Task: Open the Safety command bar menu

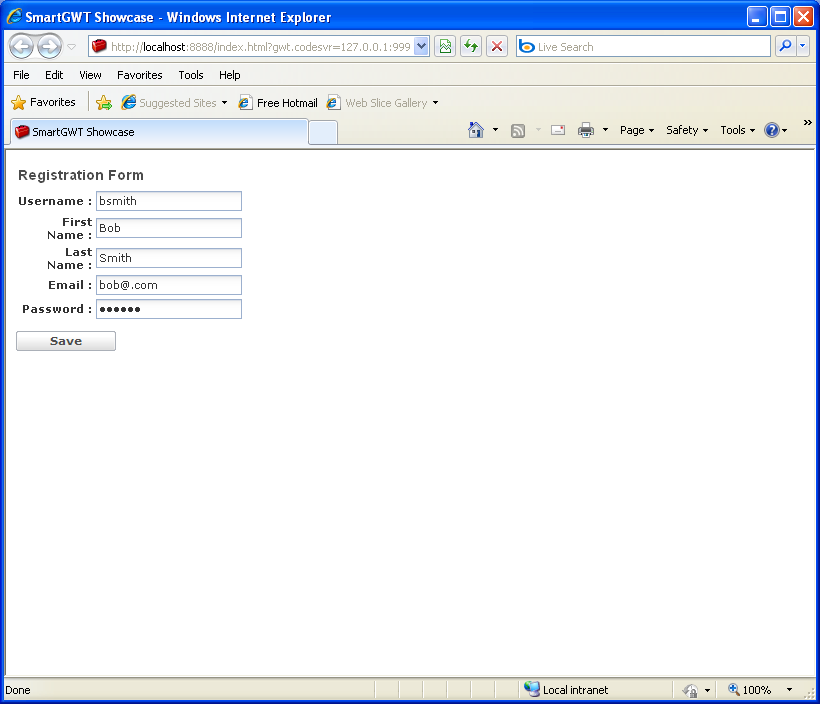Action: point(687,130)
